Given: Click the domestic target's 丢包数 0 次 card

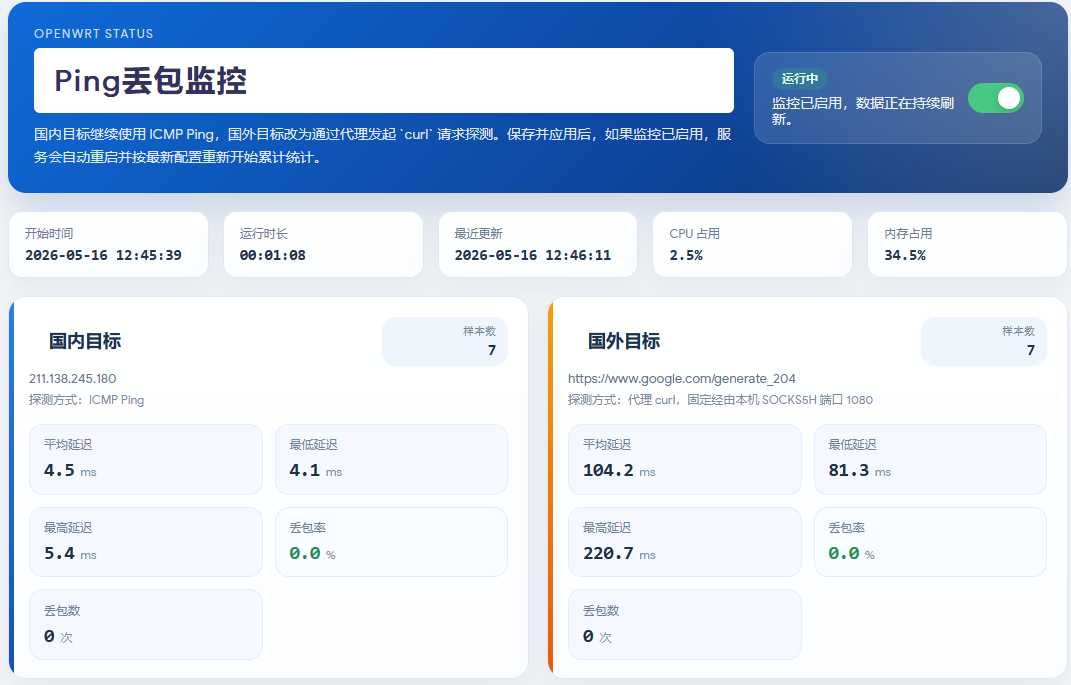Looking at the screenshot, I should coord(145,625).
